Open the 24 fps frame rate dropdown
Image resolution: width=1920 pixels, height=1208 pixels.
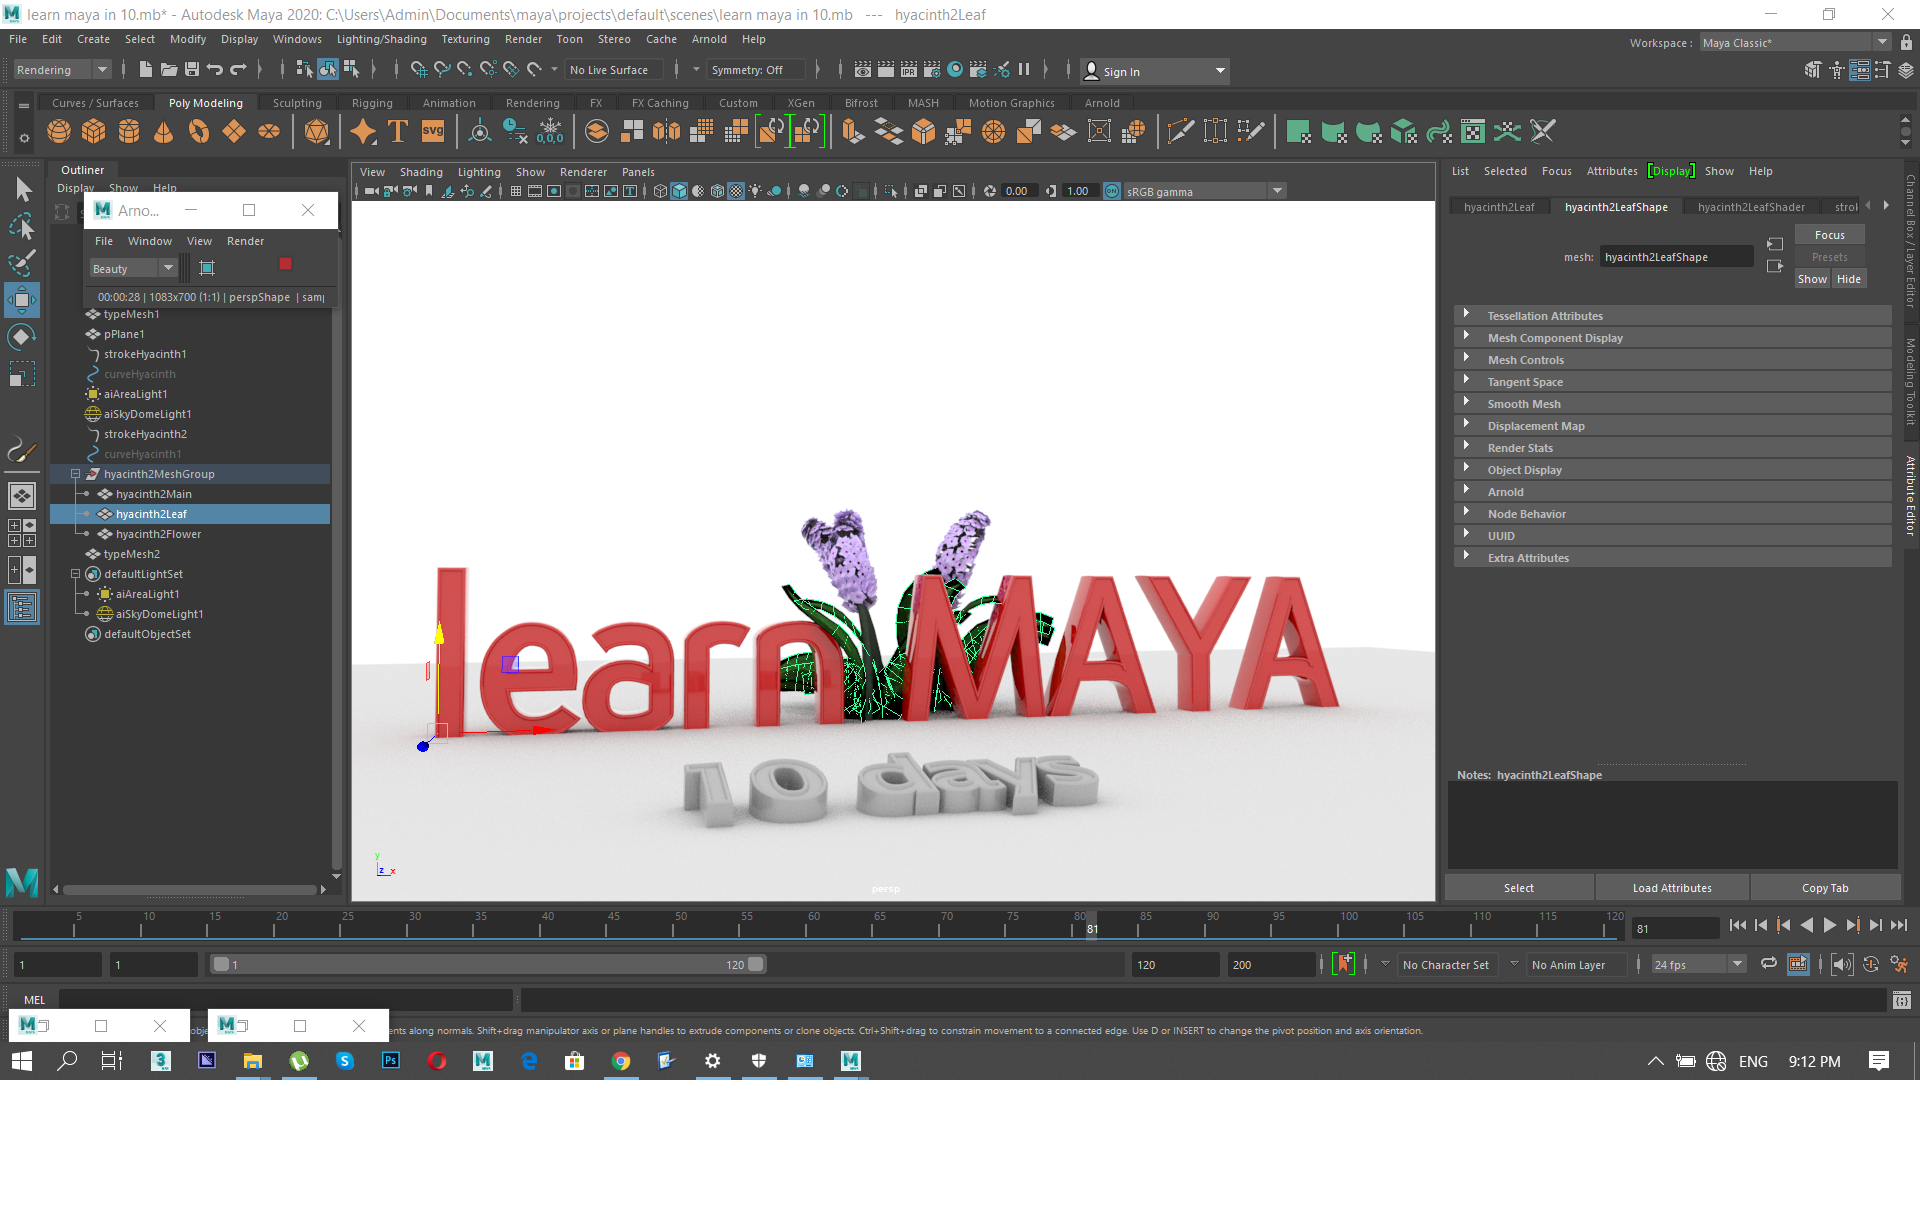tap(1698, 964)
